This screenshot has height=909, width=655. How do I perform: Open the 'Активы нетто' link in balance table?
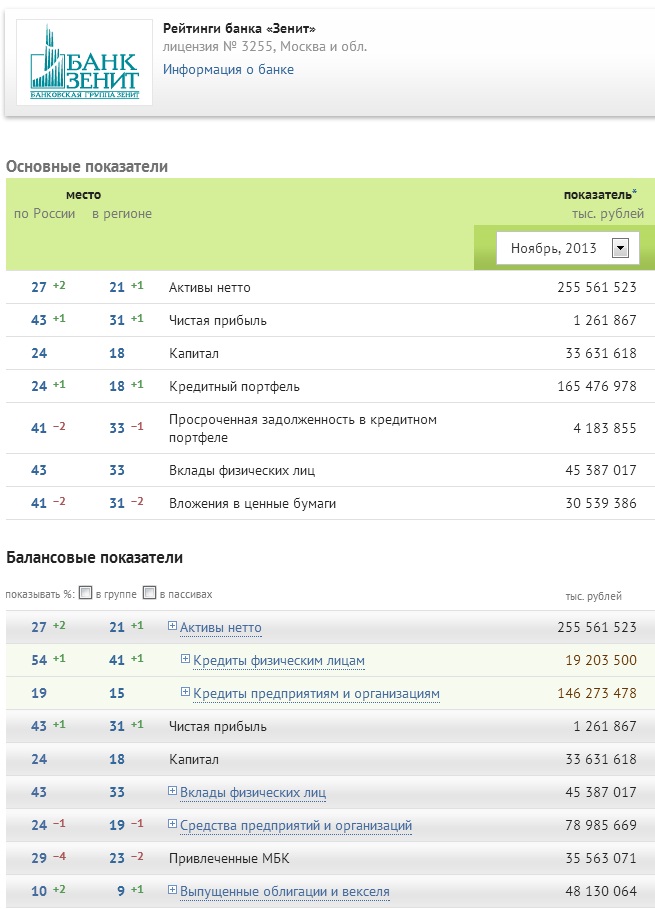(221, 628)
